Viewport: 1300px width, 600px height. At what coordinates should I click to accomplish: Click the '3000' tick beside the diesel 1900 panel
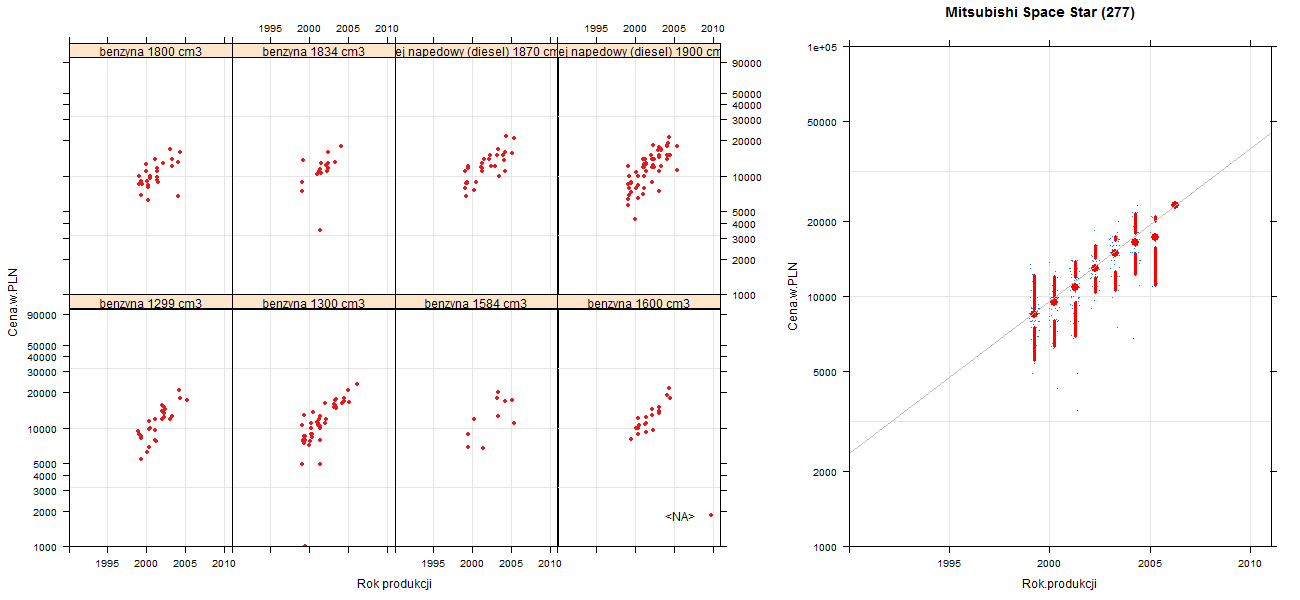tap(745, 239)
